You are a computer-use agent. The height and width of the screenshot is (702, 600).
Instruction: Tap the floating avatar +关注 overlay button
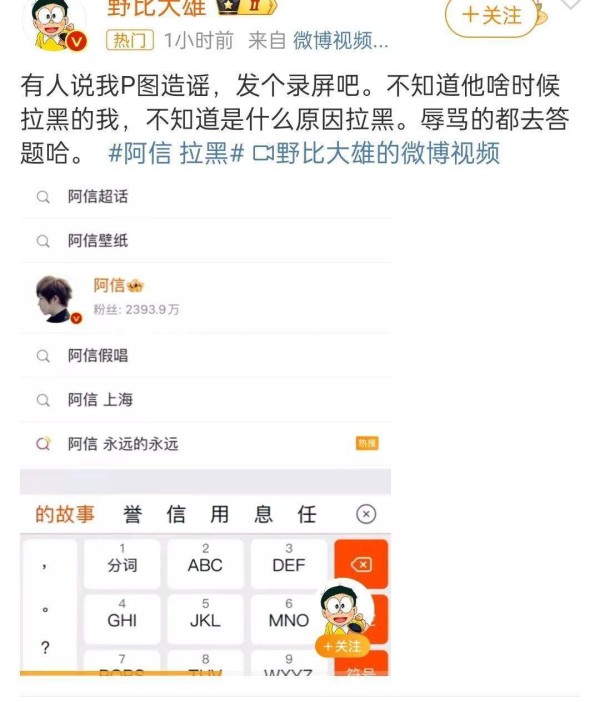pos(342,646)
